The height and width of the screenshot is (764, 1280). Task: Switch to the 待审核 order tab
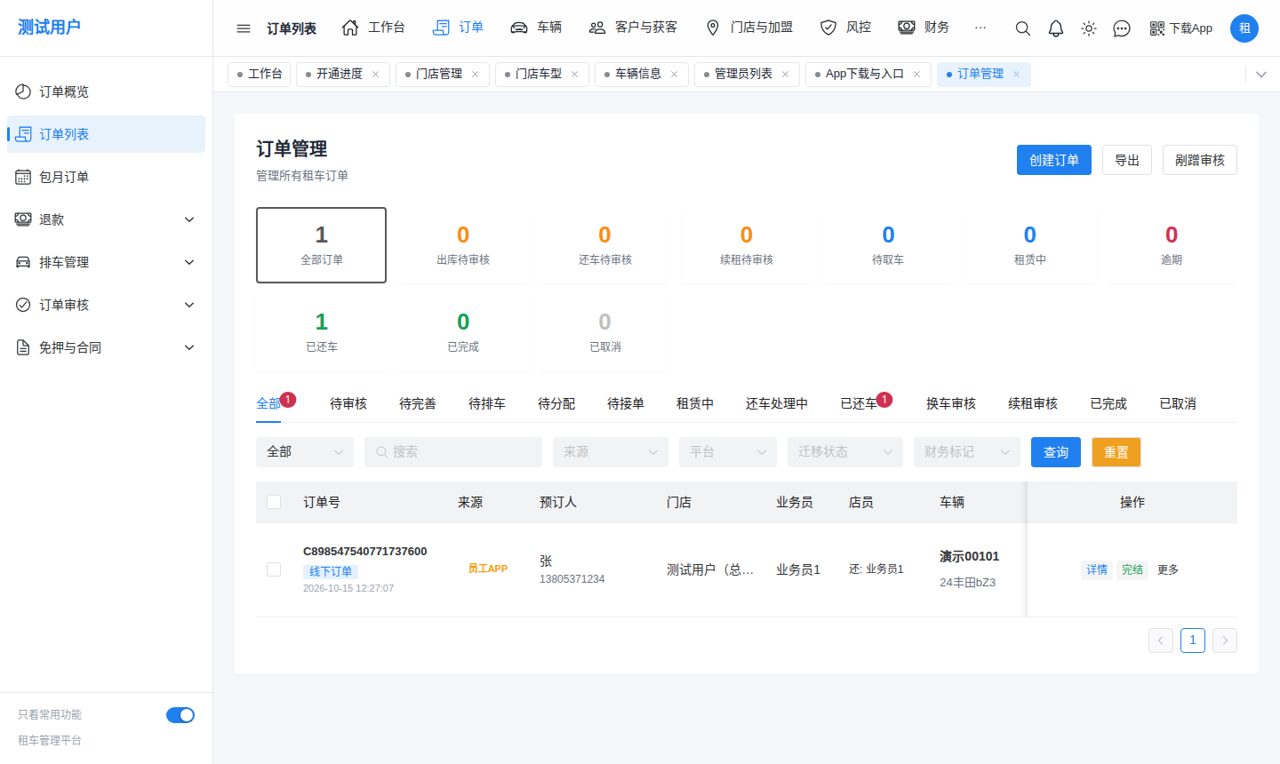[x=349, y=404]
